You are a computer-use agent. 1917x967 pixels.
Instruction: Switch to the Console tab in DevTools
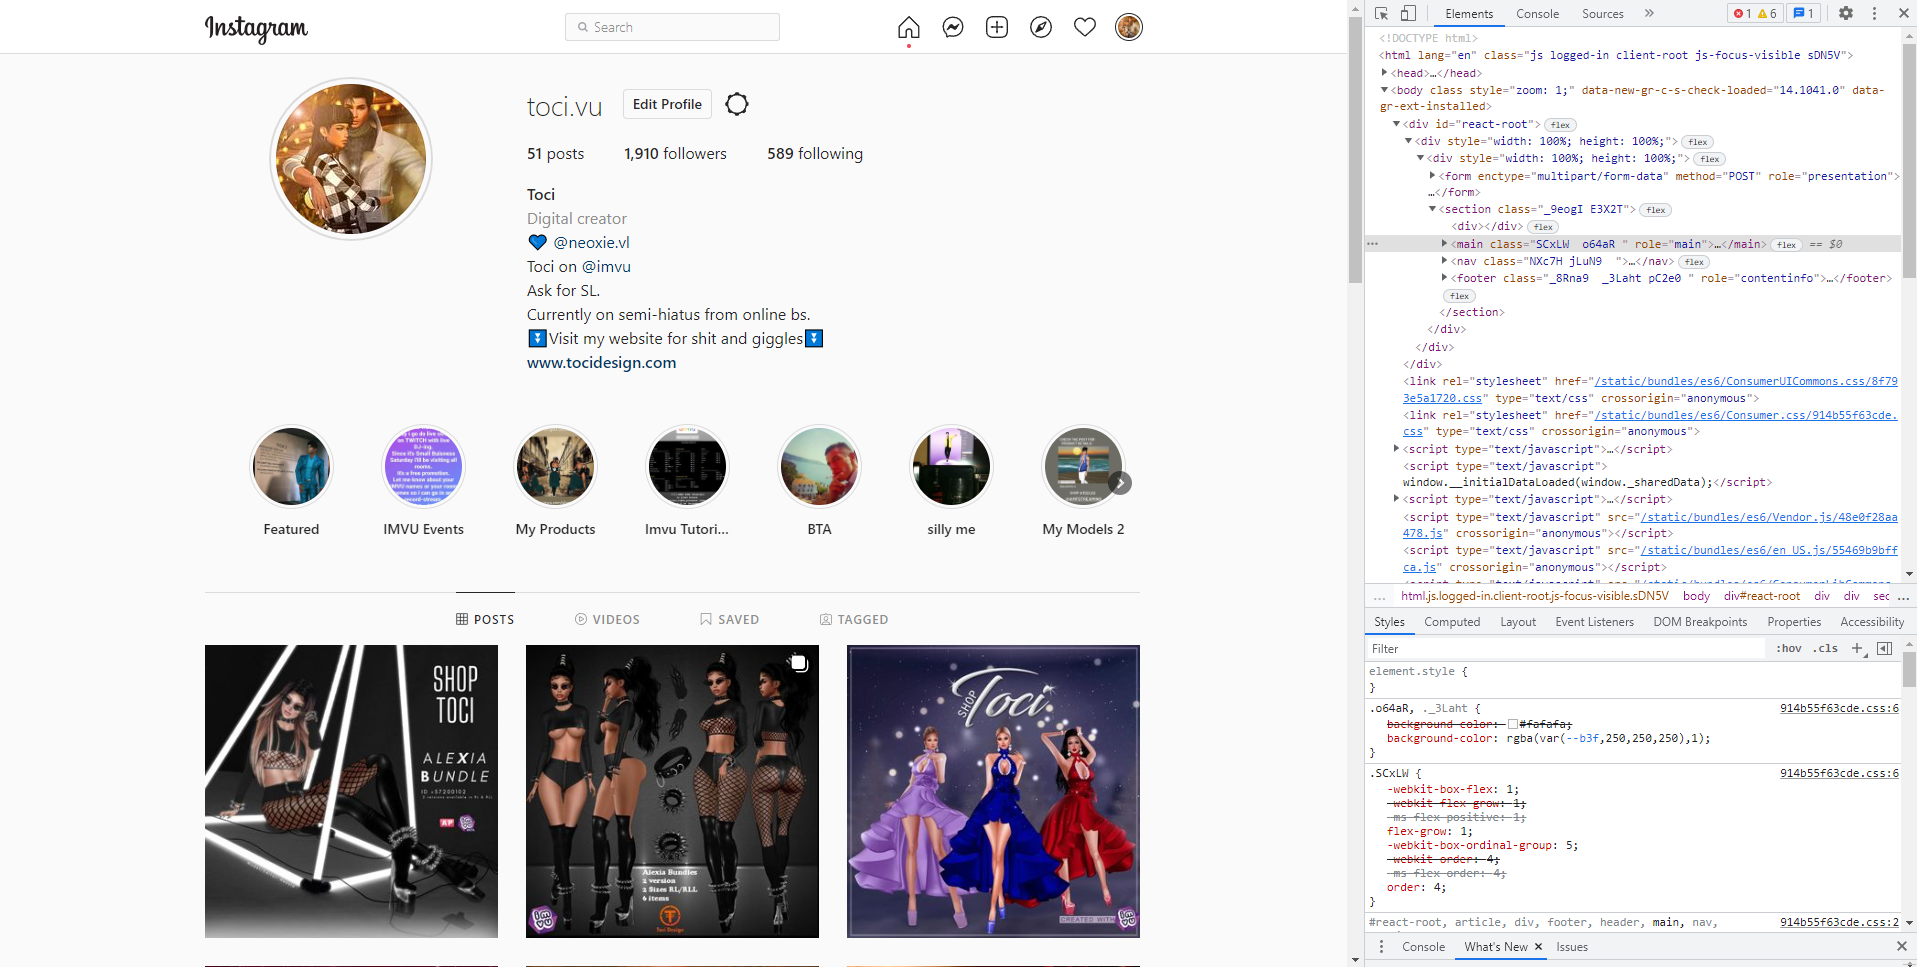(x=1537, y=13)
